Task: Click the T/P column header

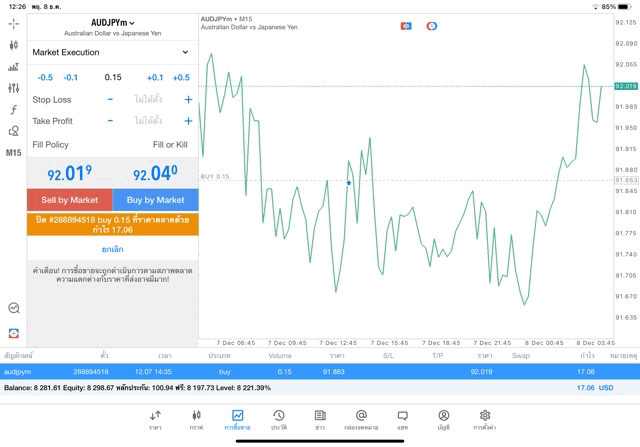Action: [438, 356]
